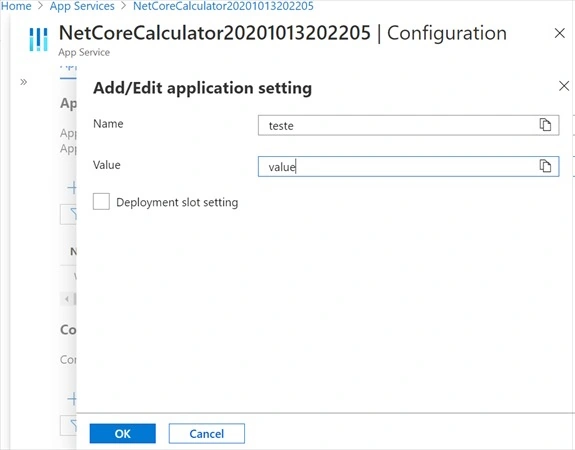The height and width of the screenshot is (450, 575).
Task: Expand the collapsed sidebar with double chevron
Action: (x=23, y=82)
